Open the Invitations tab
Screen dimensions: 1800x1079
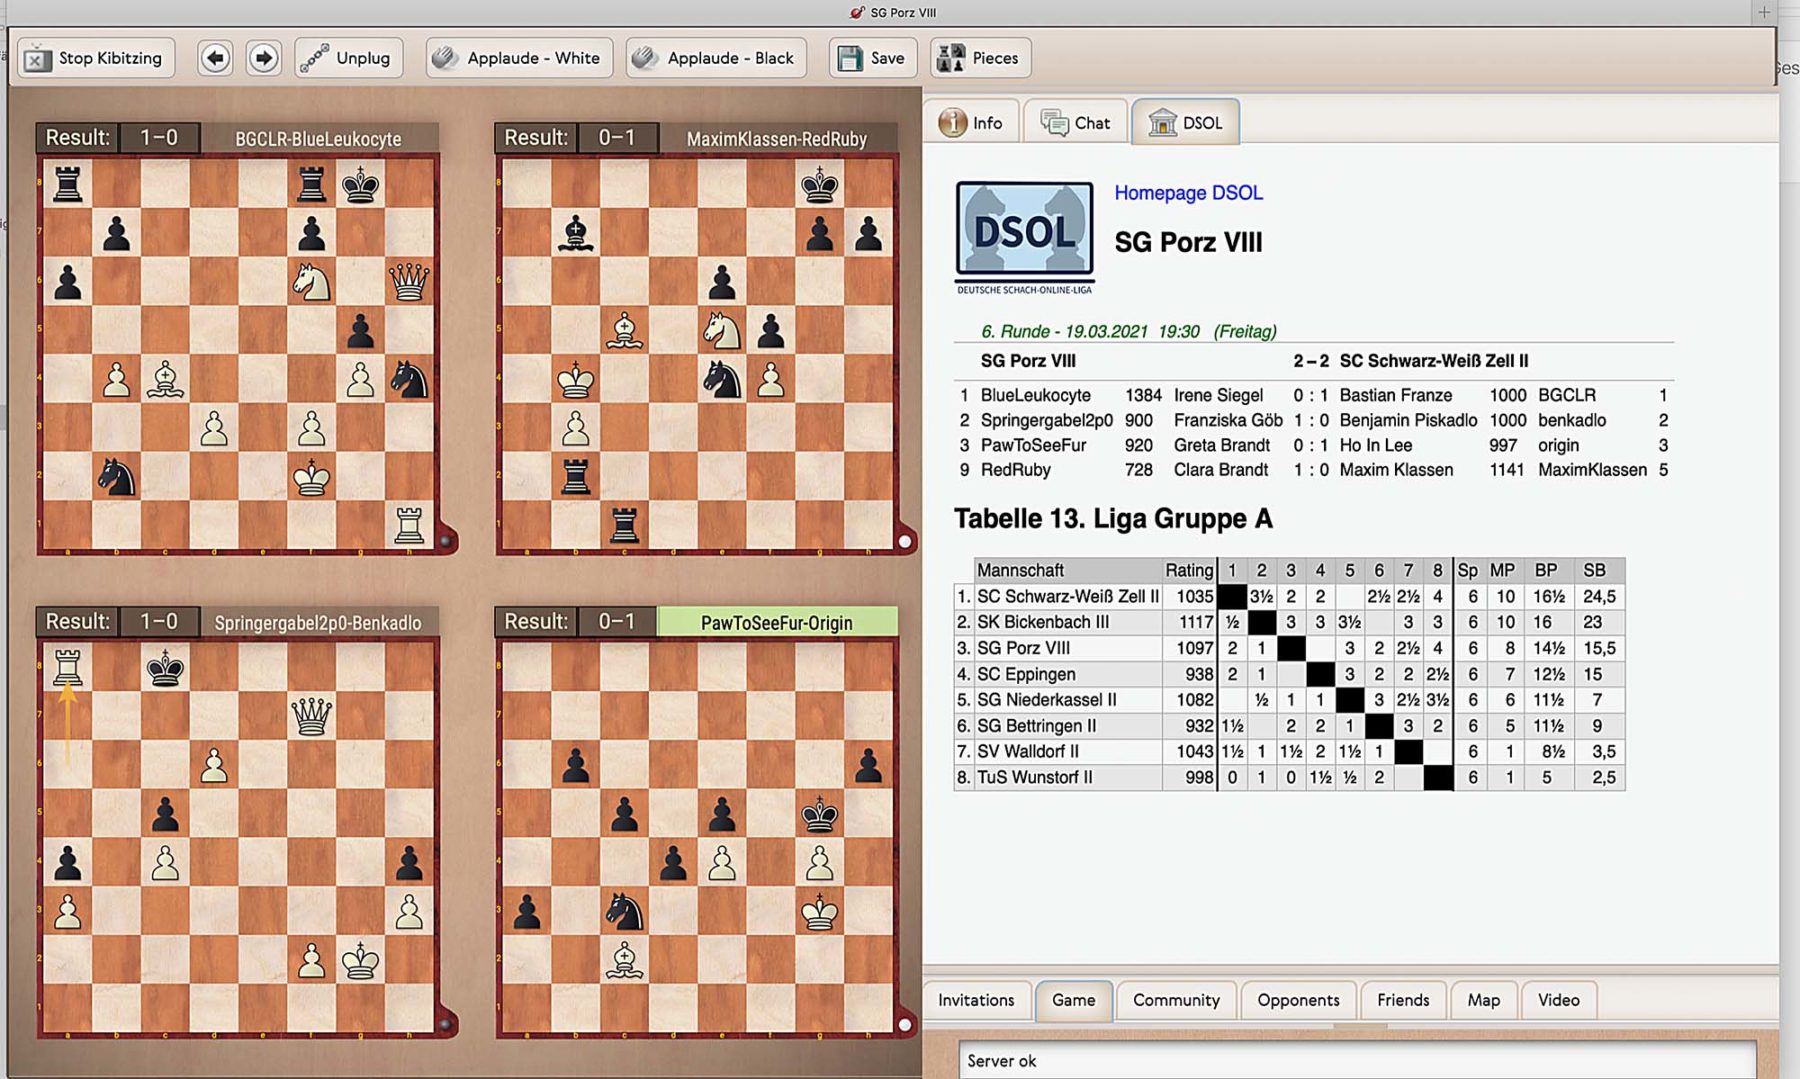pos(976,1000)
